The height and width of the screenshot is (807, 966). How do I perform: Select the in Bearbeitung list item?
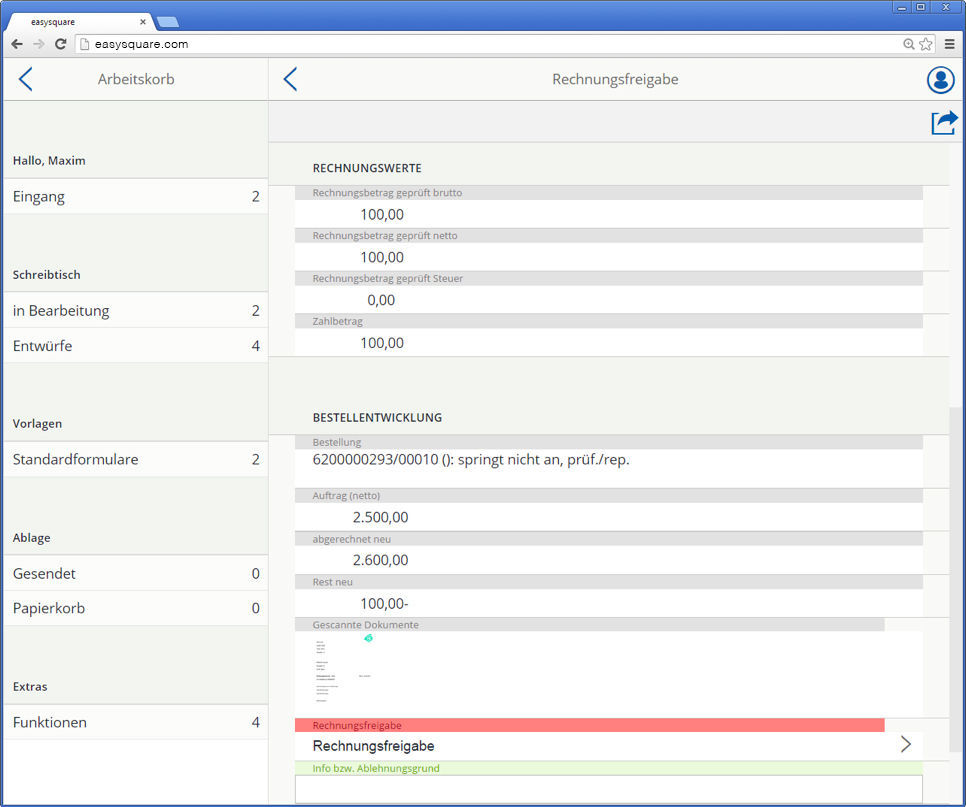pos(135,311)
